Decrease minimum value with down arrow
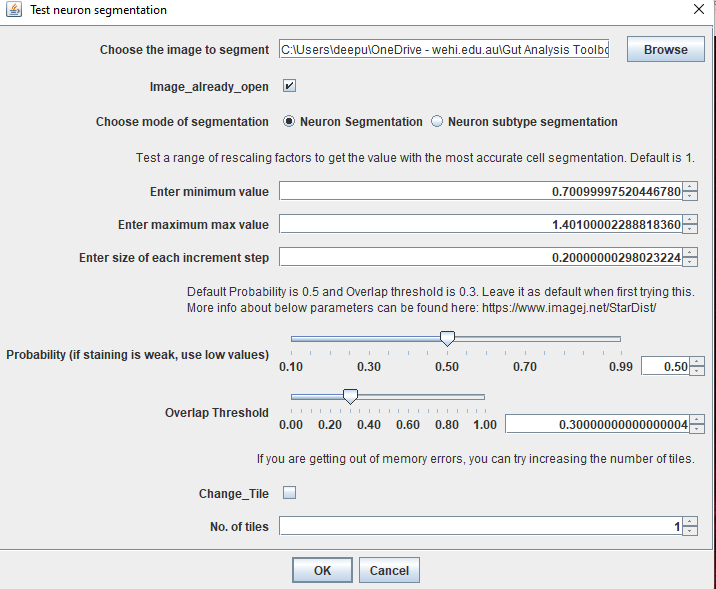Viewport: 716px width, 589px height. click(690, 195)
